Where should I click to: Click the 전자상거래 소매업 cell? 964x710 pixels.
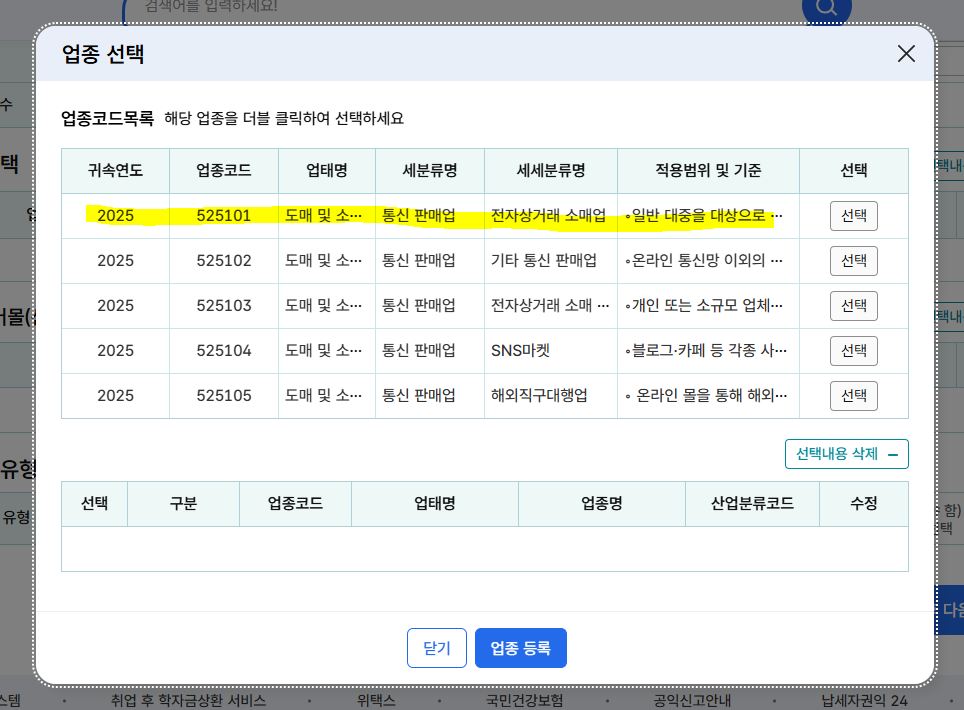coord(551,216)
